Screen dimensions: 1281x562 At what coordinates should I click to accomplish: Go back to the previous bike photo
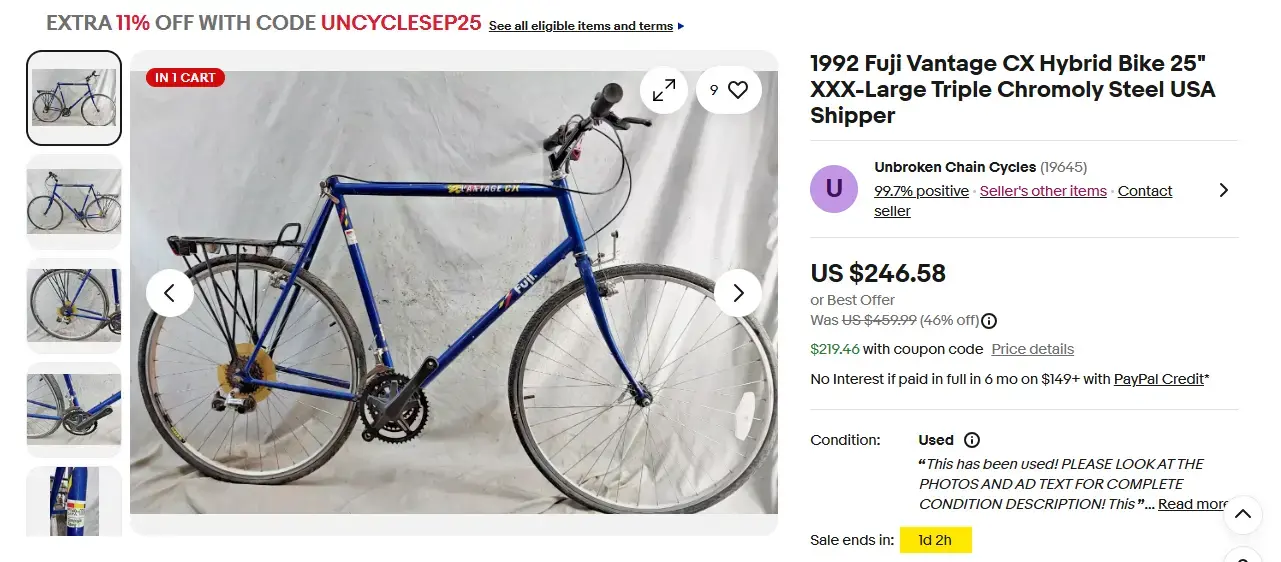tap(170, 293)
